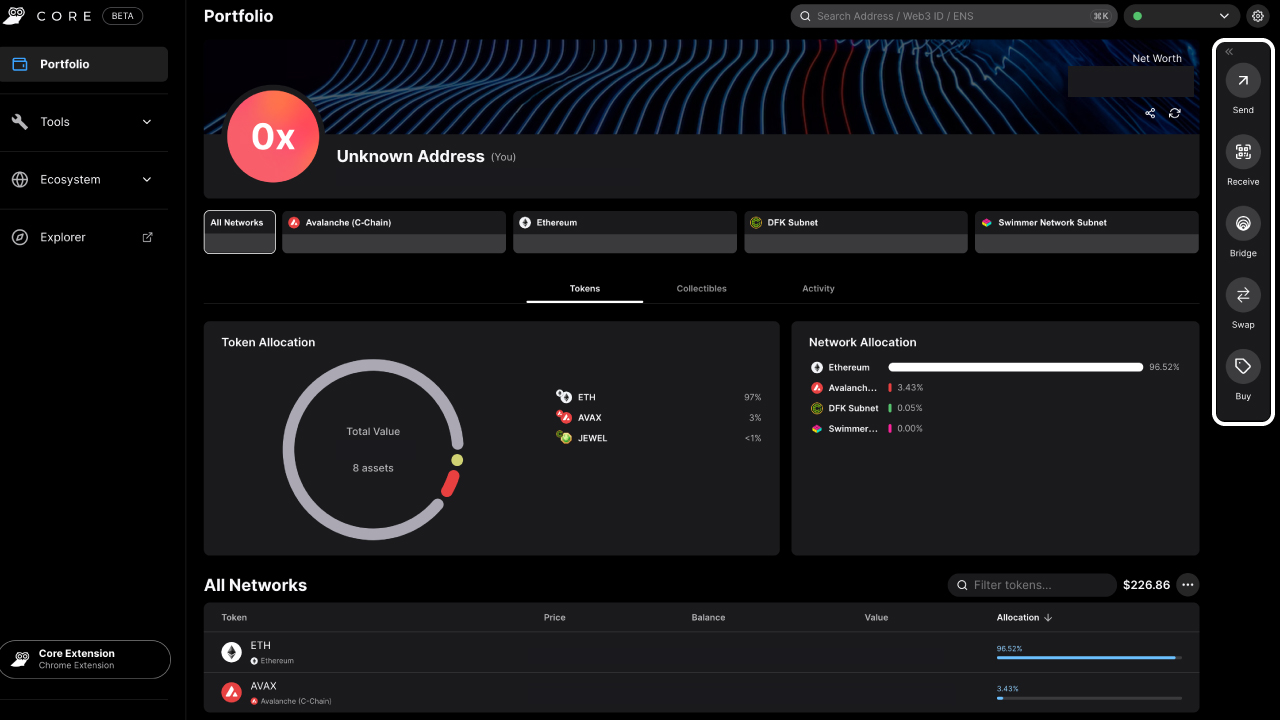Click the AVAX token icon in table row
Viewport: 1280px width, 720px height.
[x=231, y=692]
